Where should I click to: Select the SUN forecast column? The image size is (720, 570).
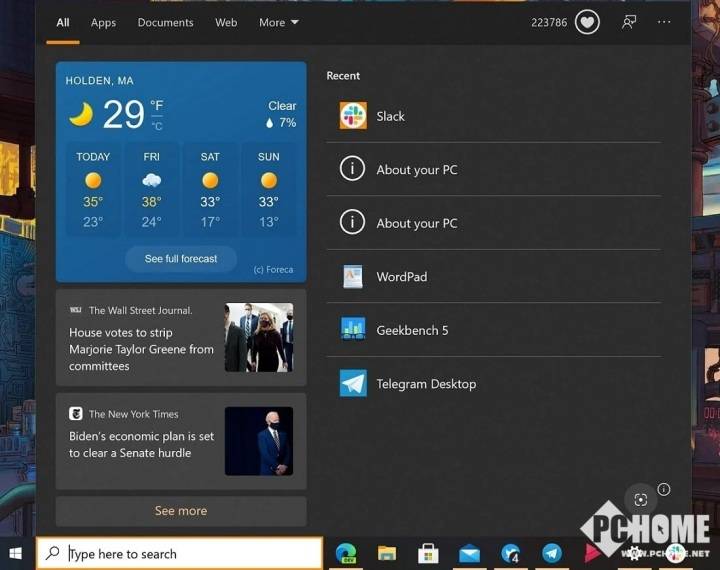pos(269,190)
